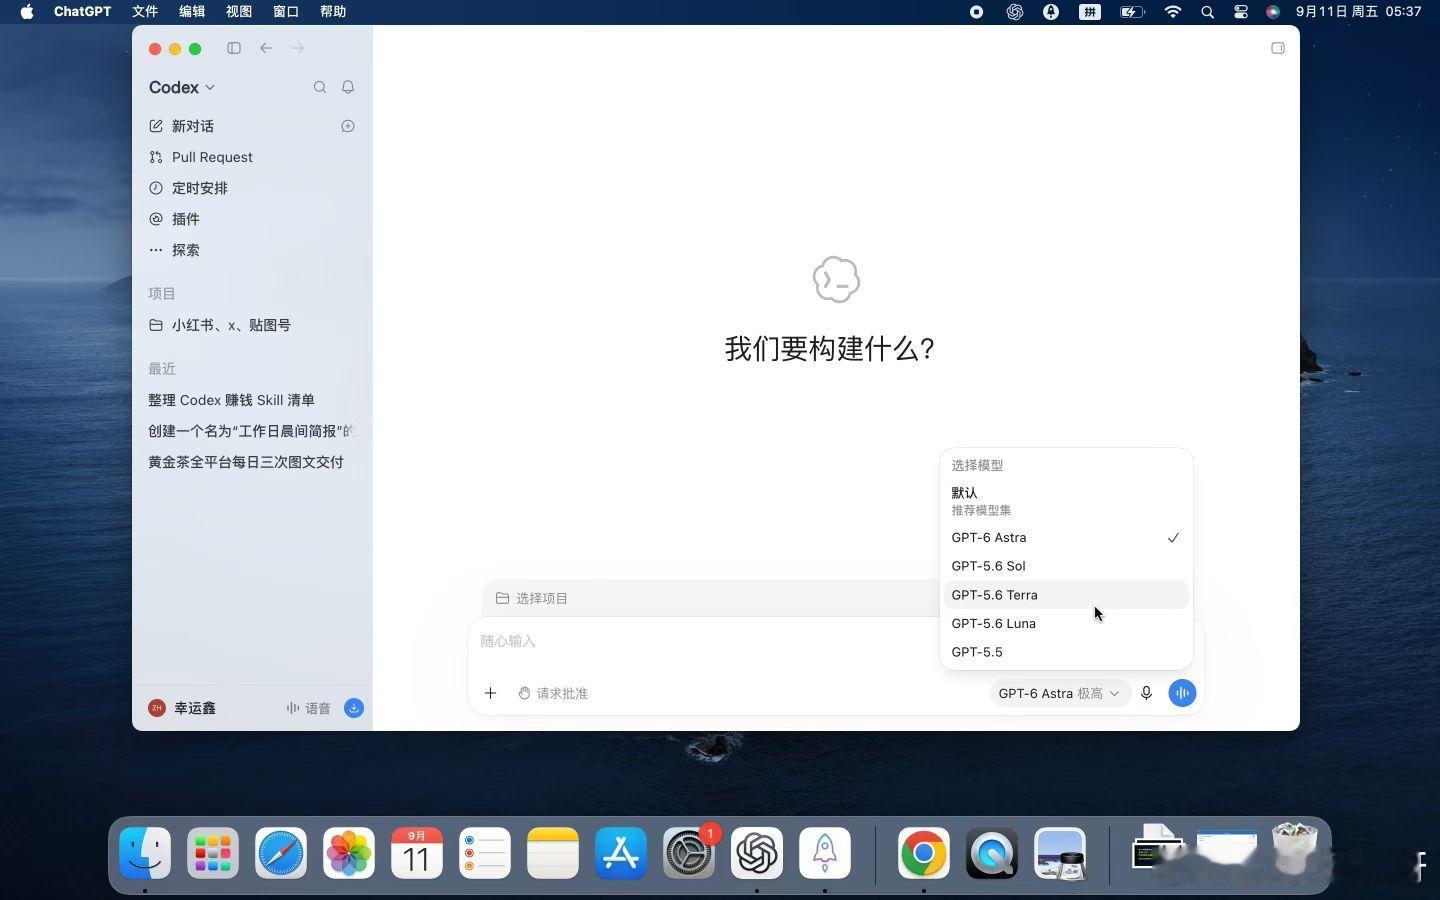Click the plus icon beside 新对话

[x=348, y=126]
